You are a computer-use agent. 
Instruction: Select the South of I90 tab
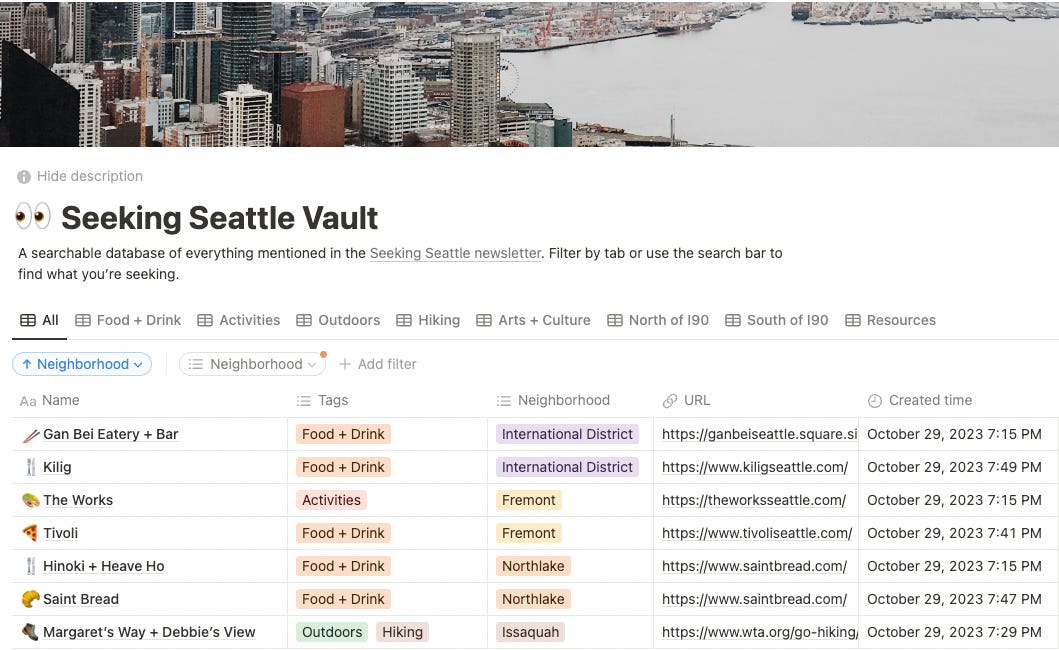coord(777,320)
